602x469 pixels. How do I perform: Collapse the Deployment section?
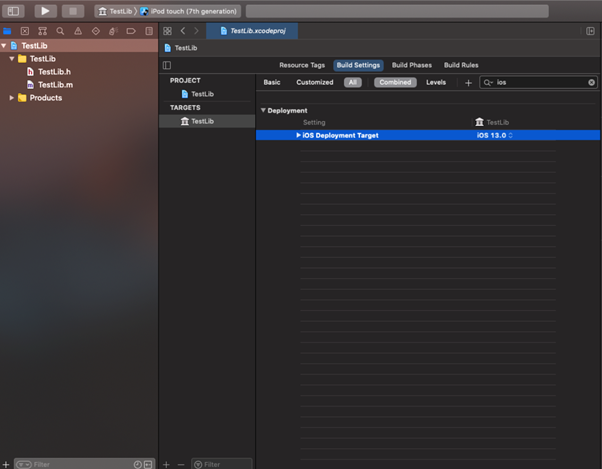click(x=263, y=111)
